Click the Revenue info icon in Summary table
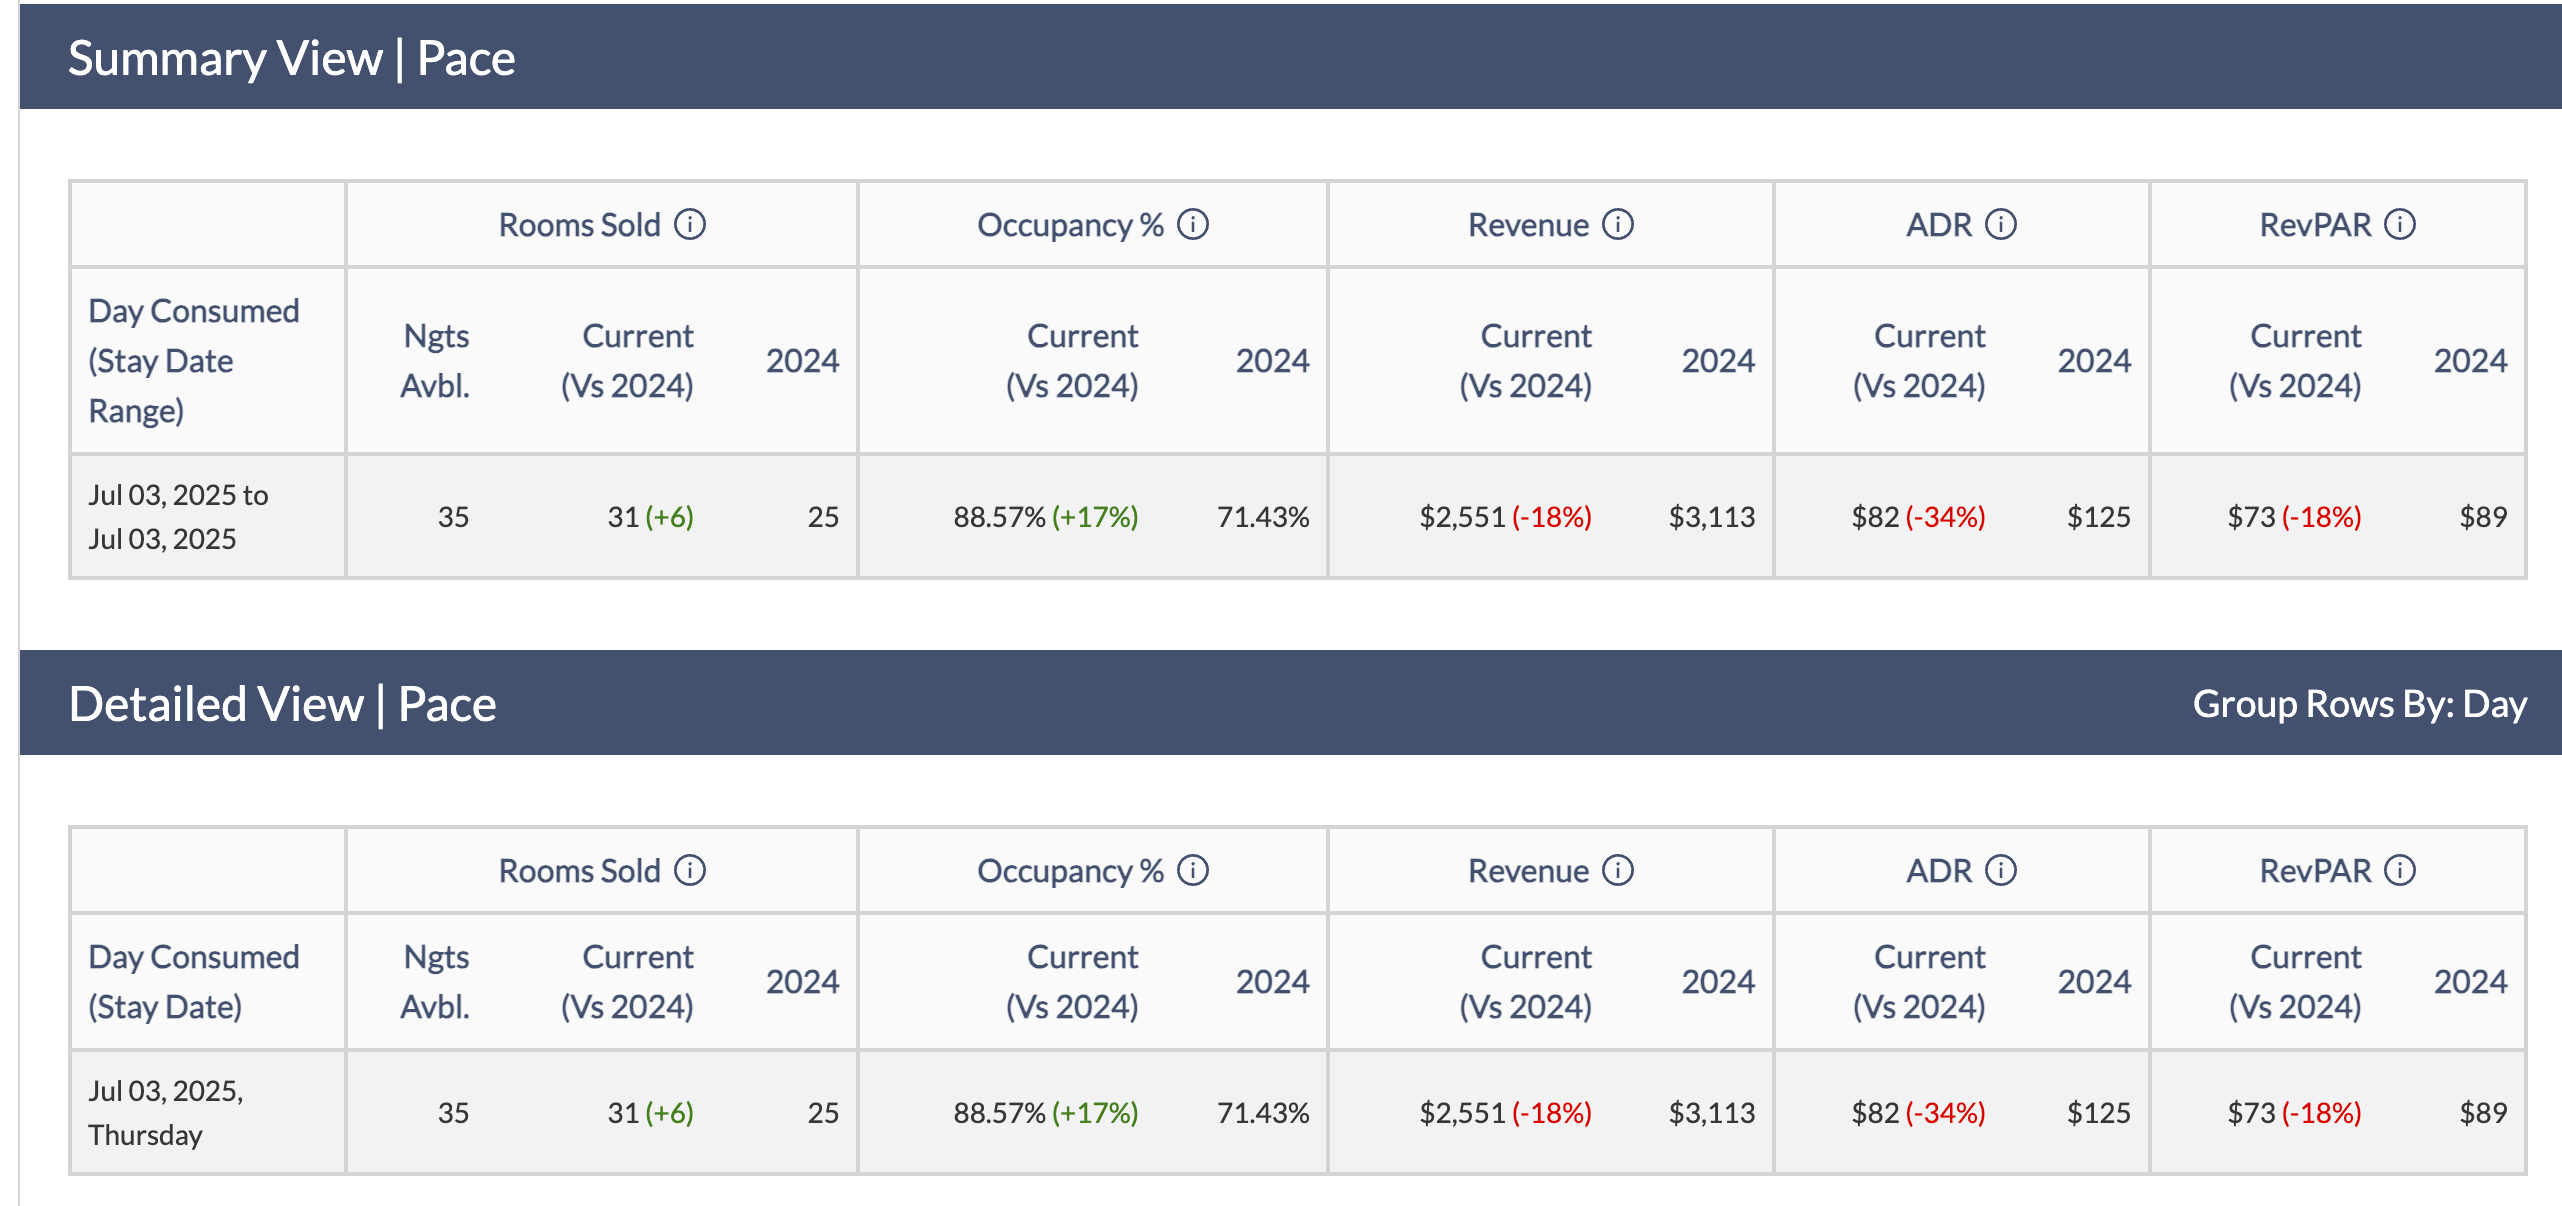The width and height of the screenshot is (2562, 1206). tap(1617, 224)
